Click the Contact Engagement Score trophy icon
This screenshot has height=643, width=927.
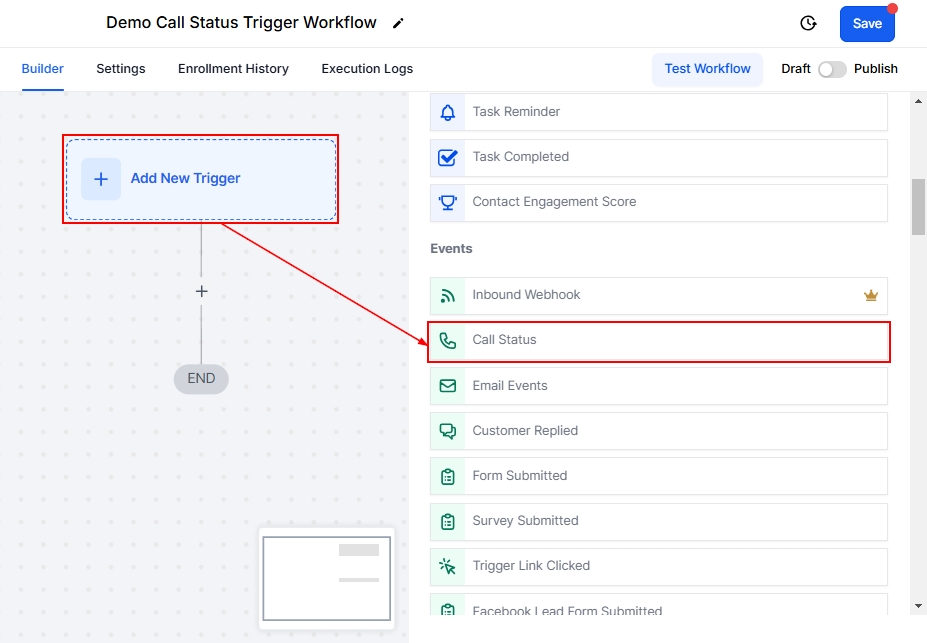tap(448, 202)
